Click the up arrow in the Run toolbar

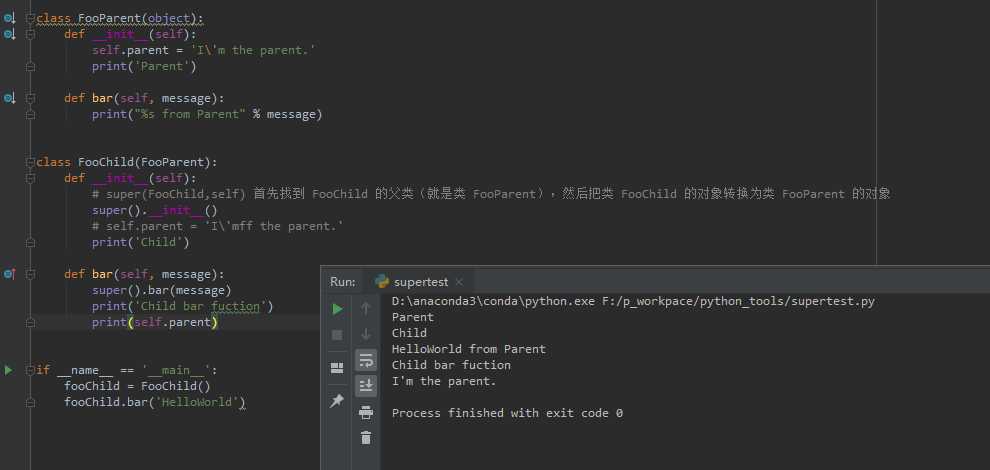[x=366, y=309]
